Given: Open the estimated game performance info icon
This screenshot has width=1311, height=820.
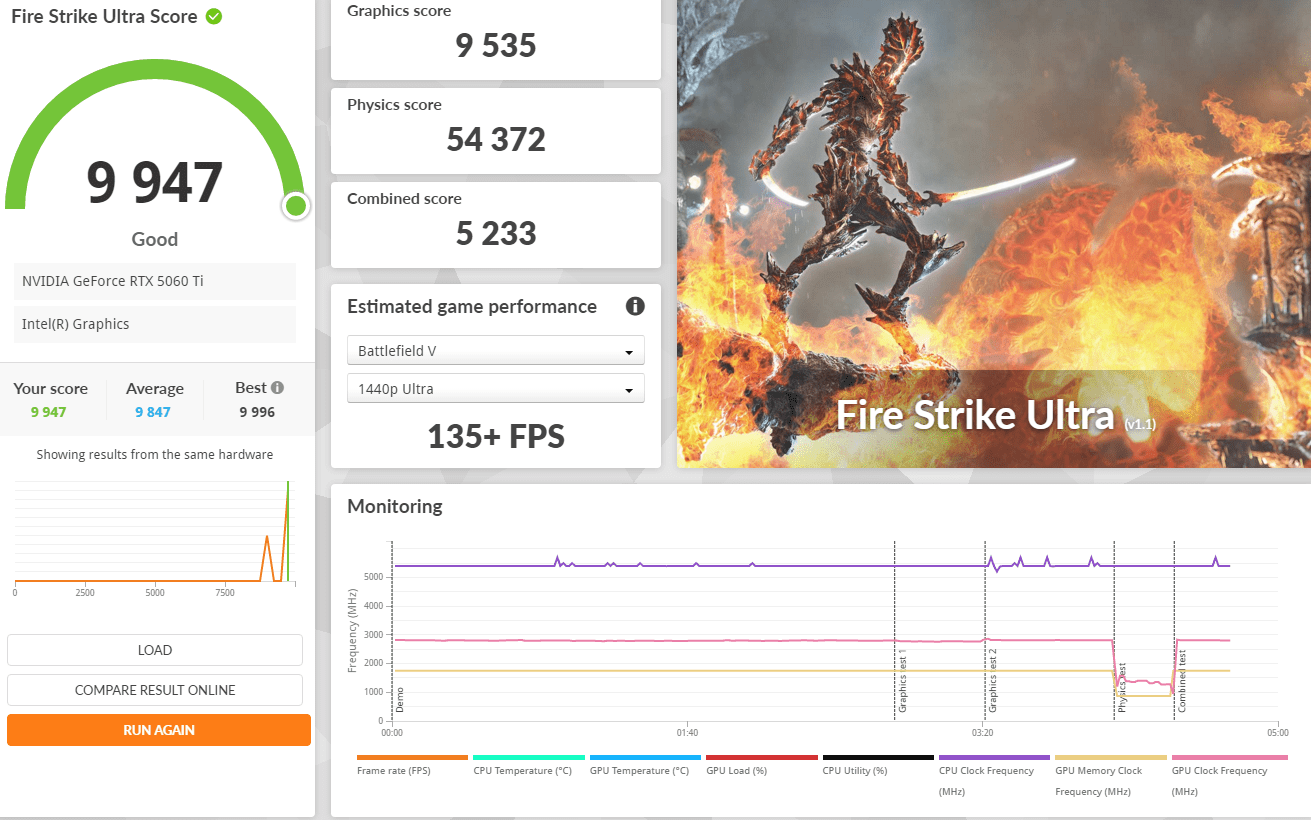Looking at the screenshot, I should click(x=635, y=307).
